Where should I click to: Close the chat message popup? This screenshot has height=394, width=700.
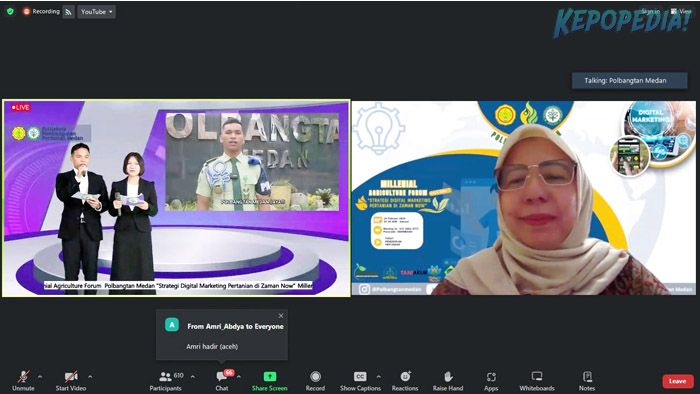pos(281,316)
